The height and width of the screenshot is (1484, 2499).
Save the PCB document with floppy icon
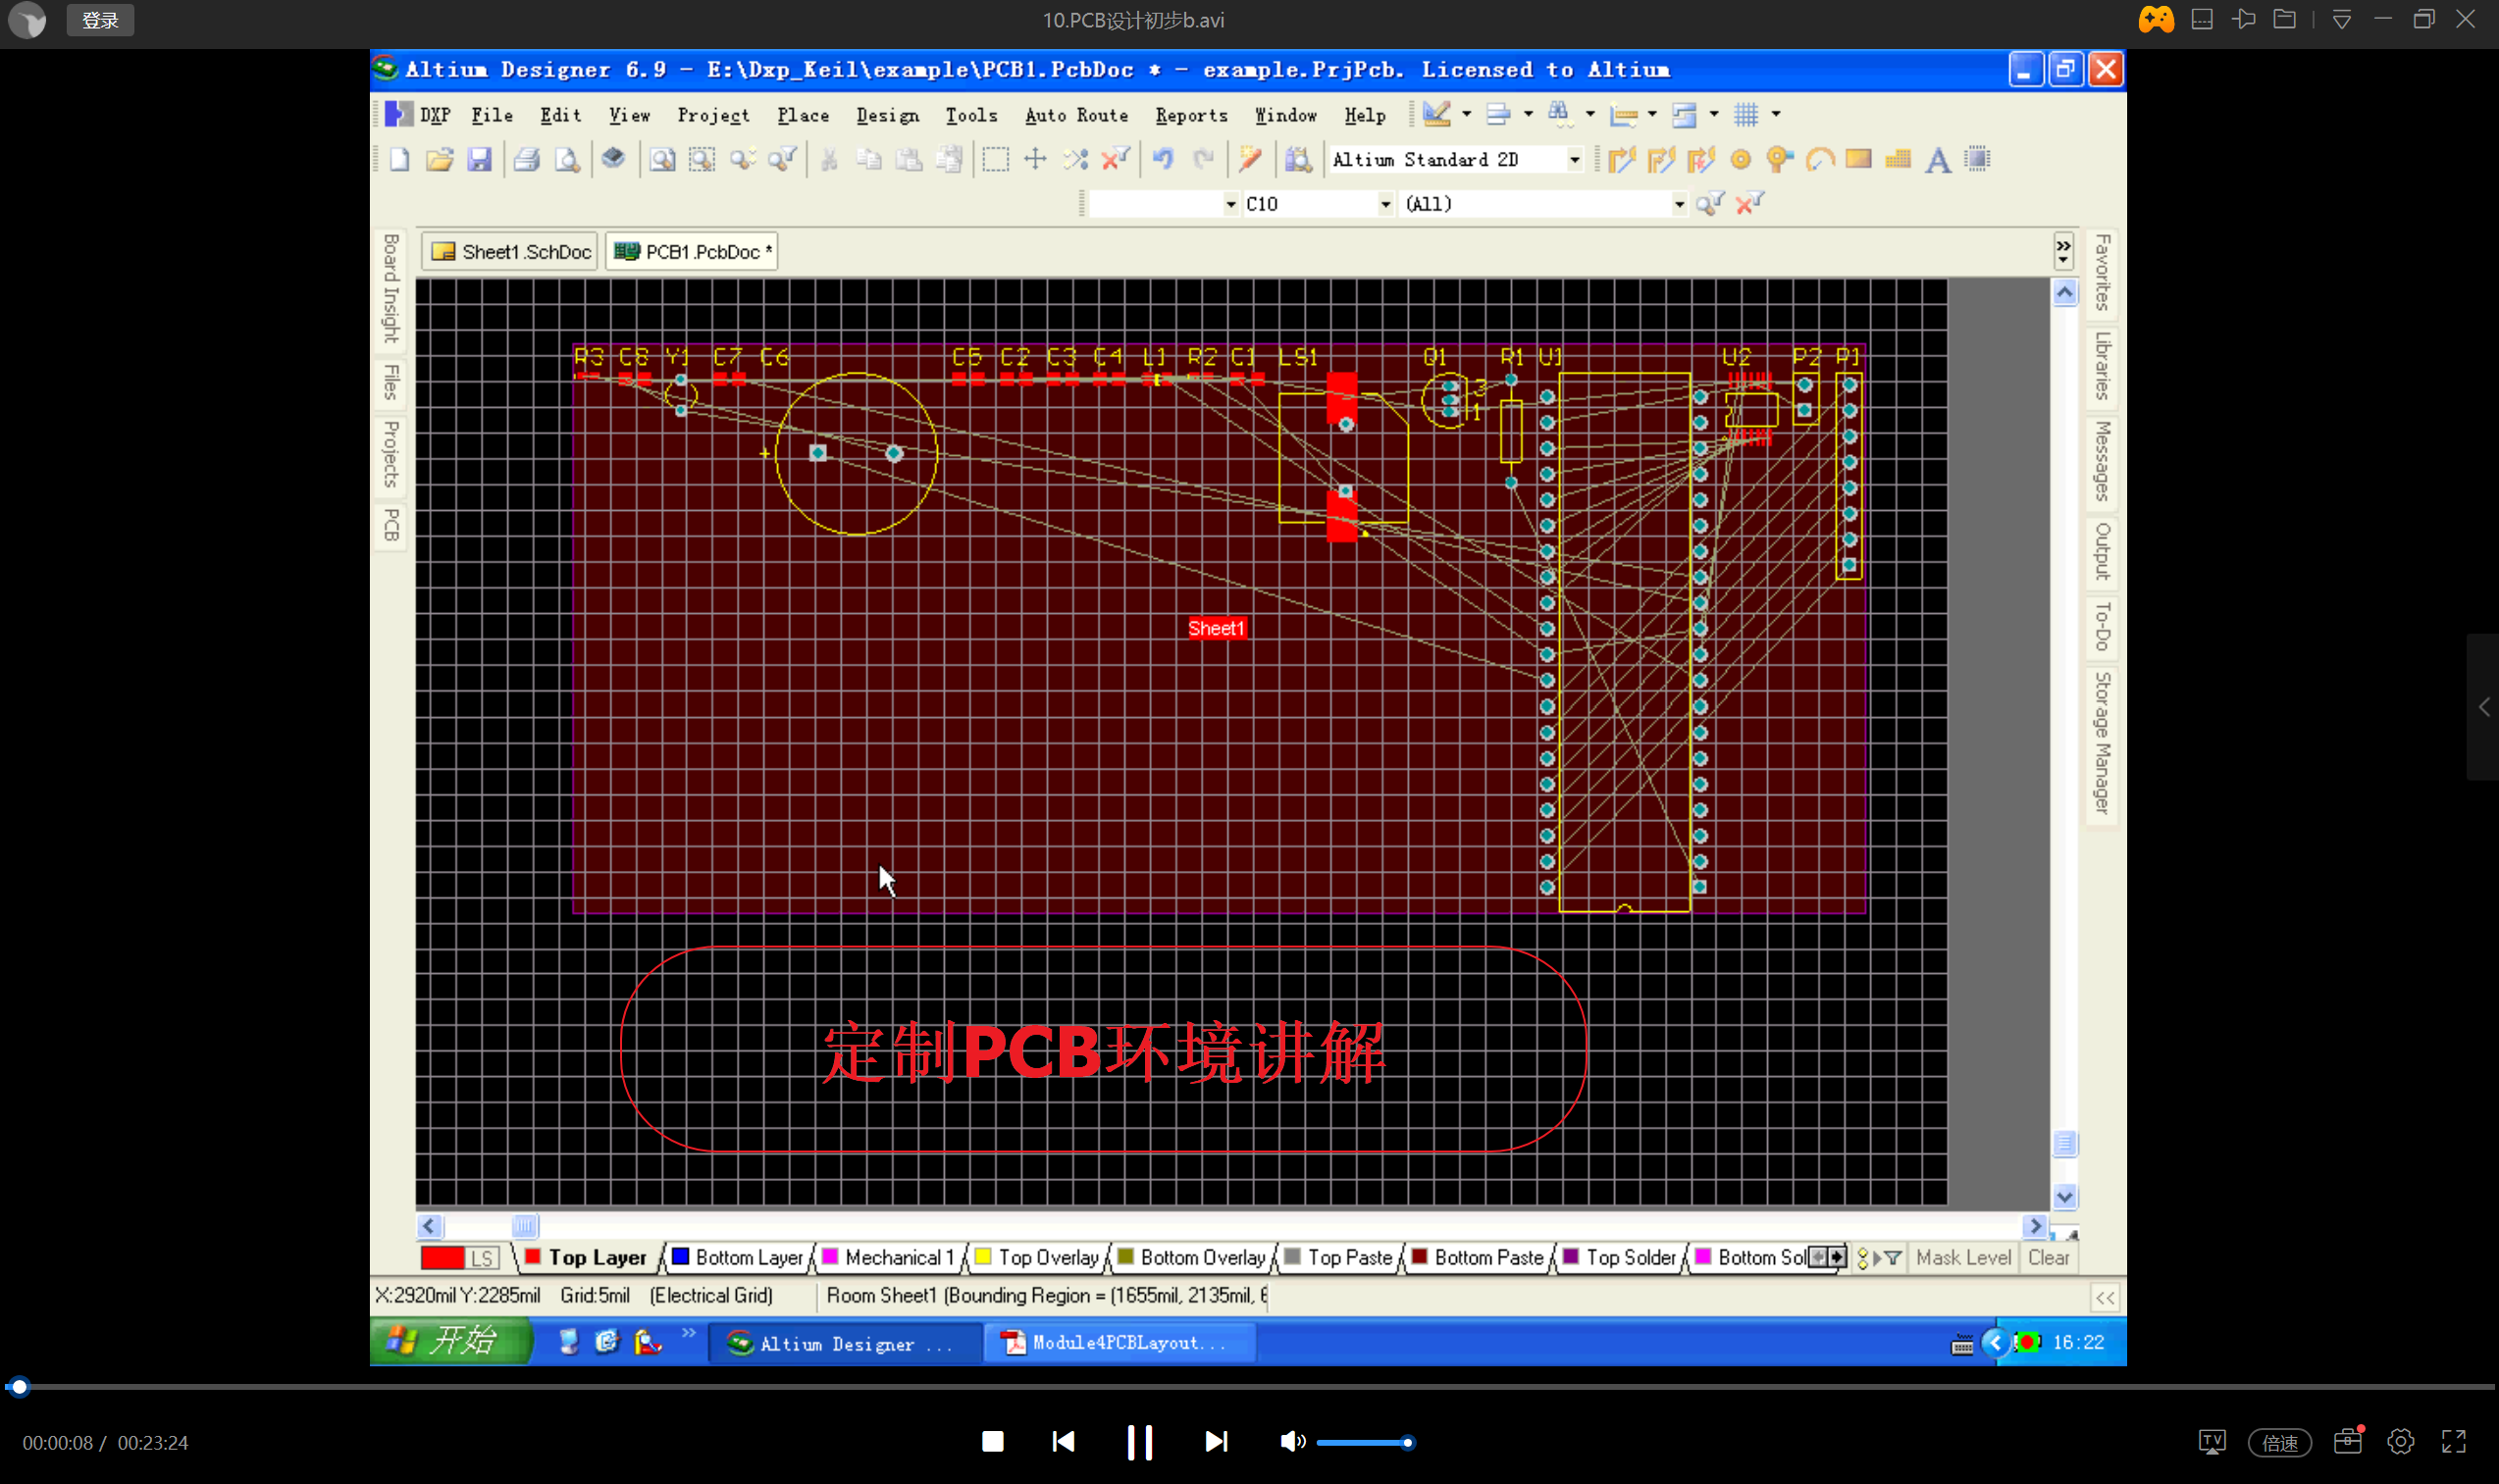click(479, 159)
